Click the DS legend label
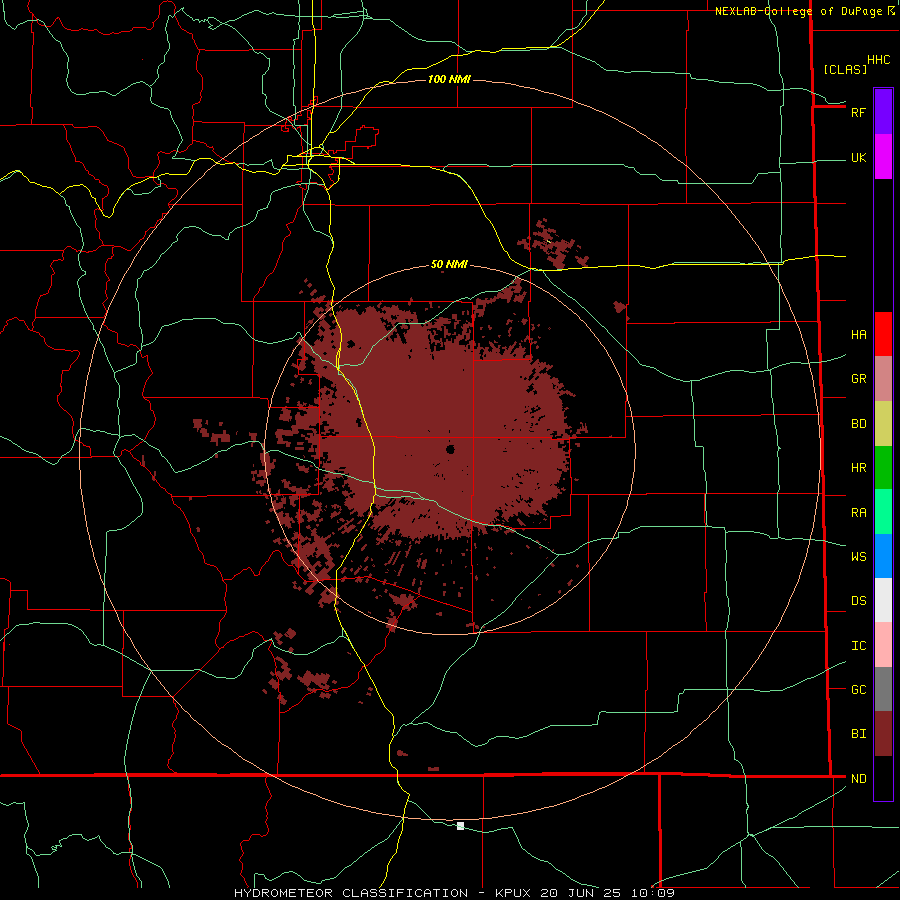Image resolution: width=900 pixels, height=900 pixels. [x=858, y=601]
